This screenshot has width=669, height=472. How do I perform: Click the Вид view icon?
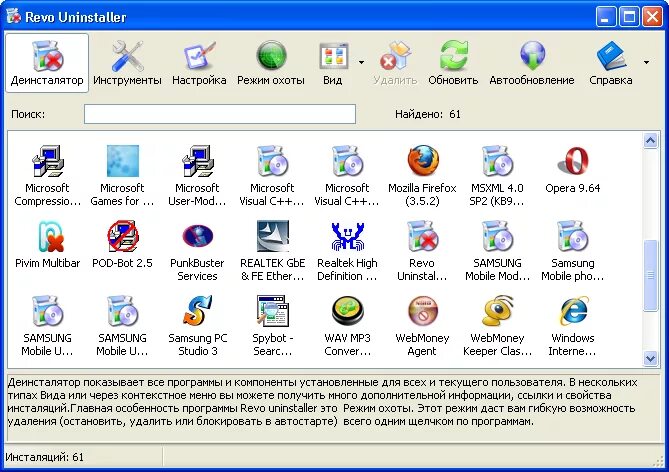coord(333,63)
